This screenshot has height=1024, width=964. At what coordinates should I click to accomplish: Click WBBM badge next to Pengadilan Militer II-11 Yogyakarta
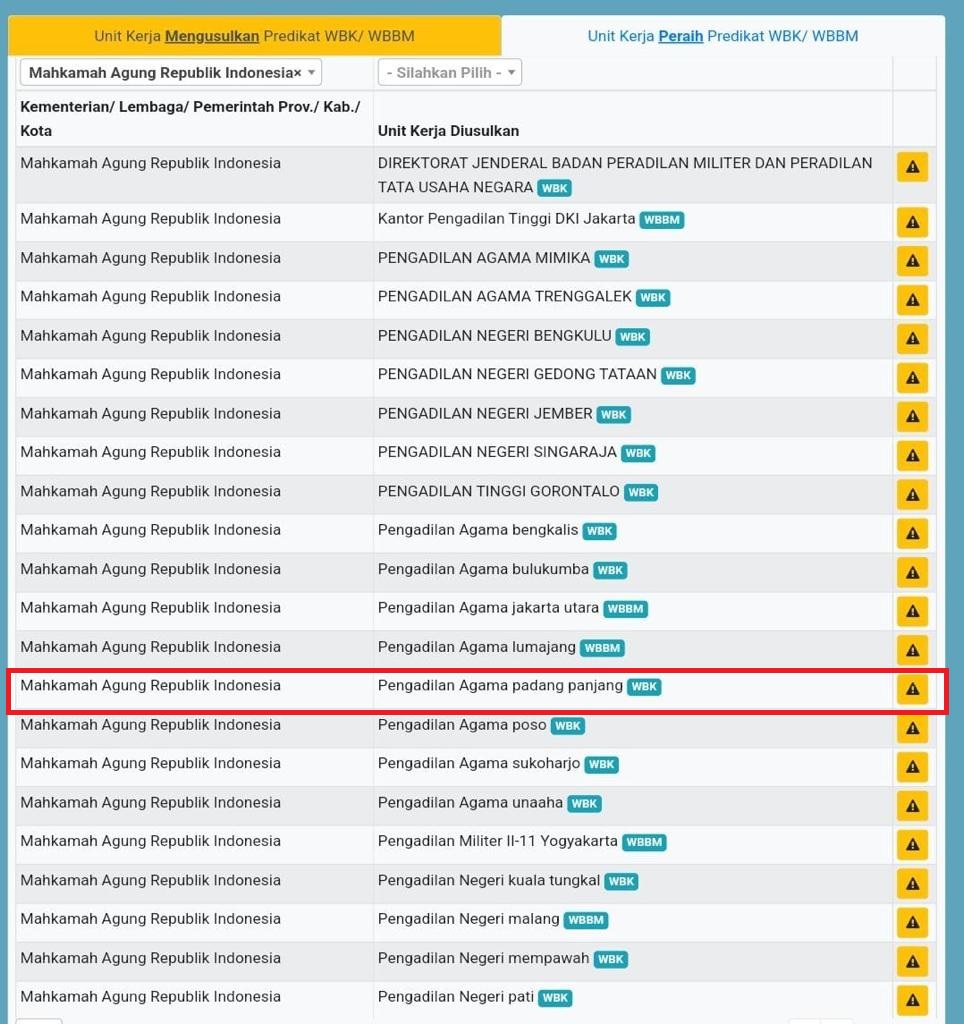tap(644, 842)
